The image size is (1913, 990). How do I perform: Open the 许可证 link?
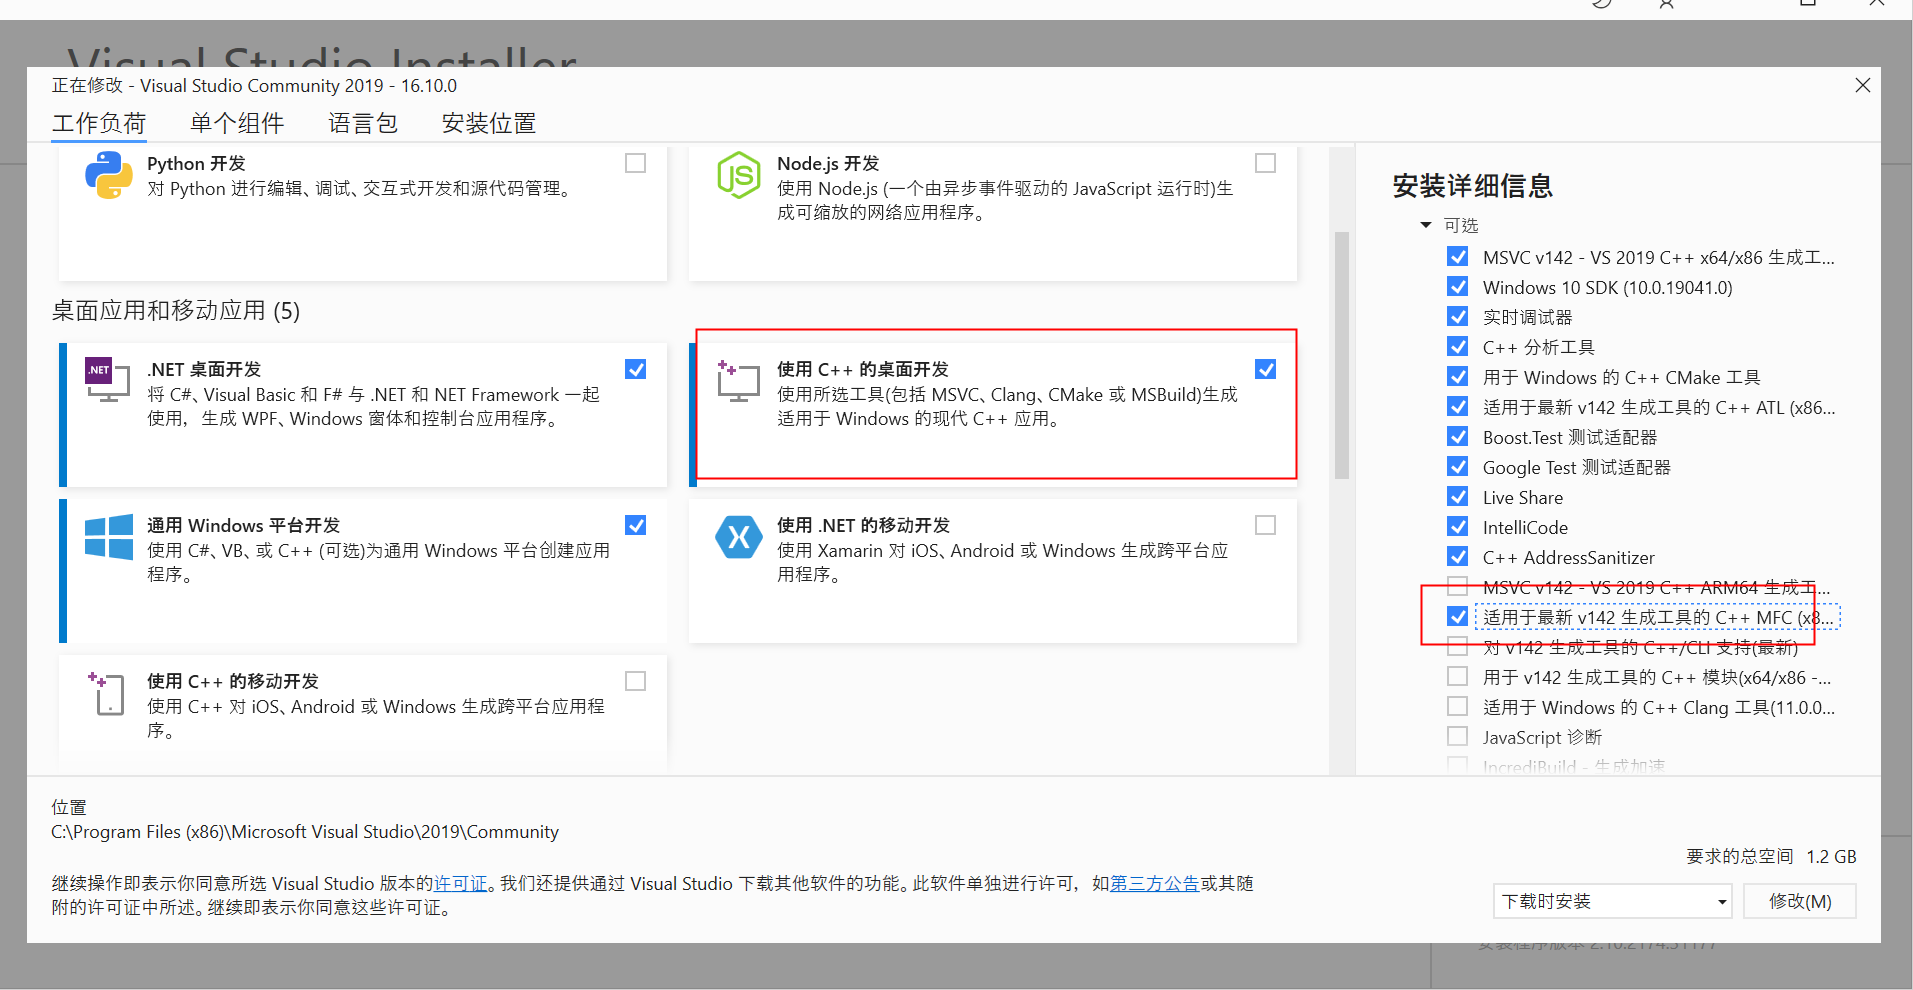[461, 884]
